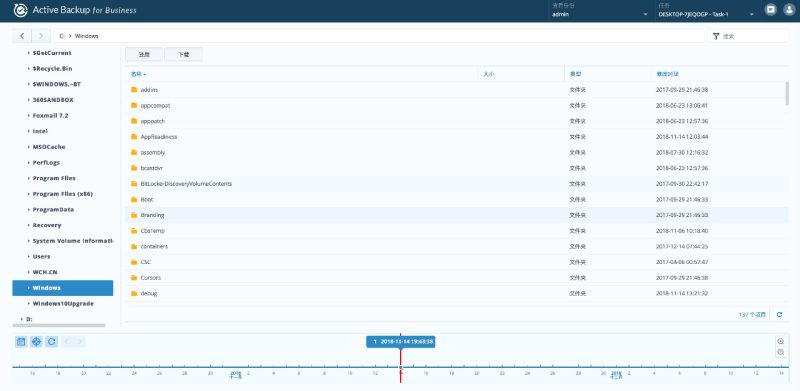Screen dimensions: 800x391
Task: Click the 2018-11-14 version marker label
Action: (x=401, y=341)
